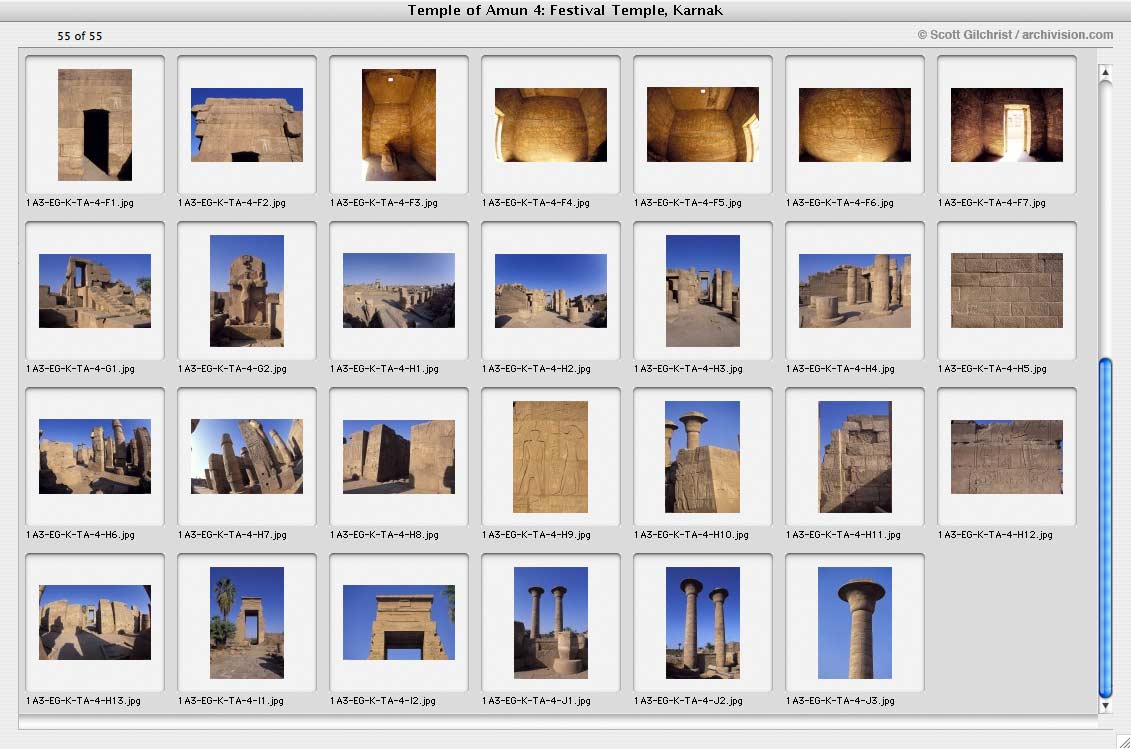Click filename label 1A3-EG-K-TA-4-F7.jpg
The image size is (1131, 749).
[x=992, y=203]
